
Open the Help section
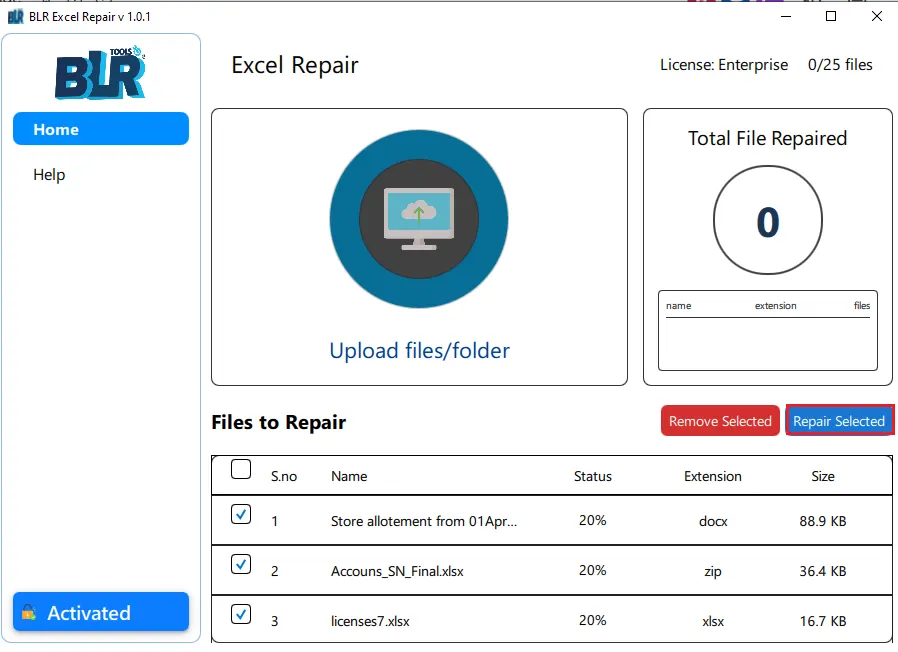pos(48,174)
